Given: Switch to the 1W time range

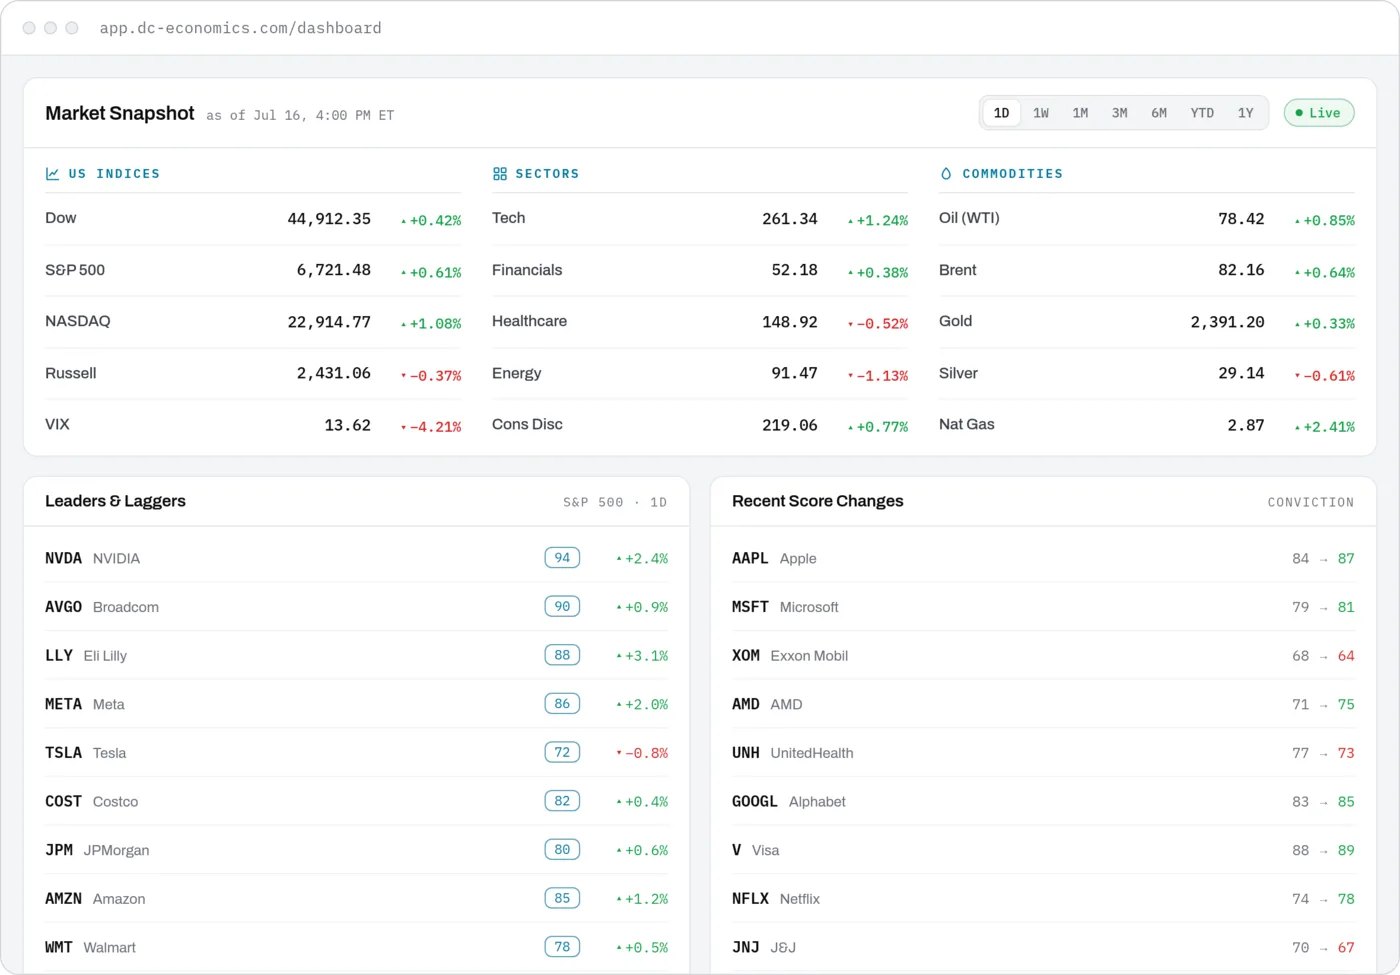Looking at the screenshot, I should tap(1041, 113).
